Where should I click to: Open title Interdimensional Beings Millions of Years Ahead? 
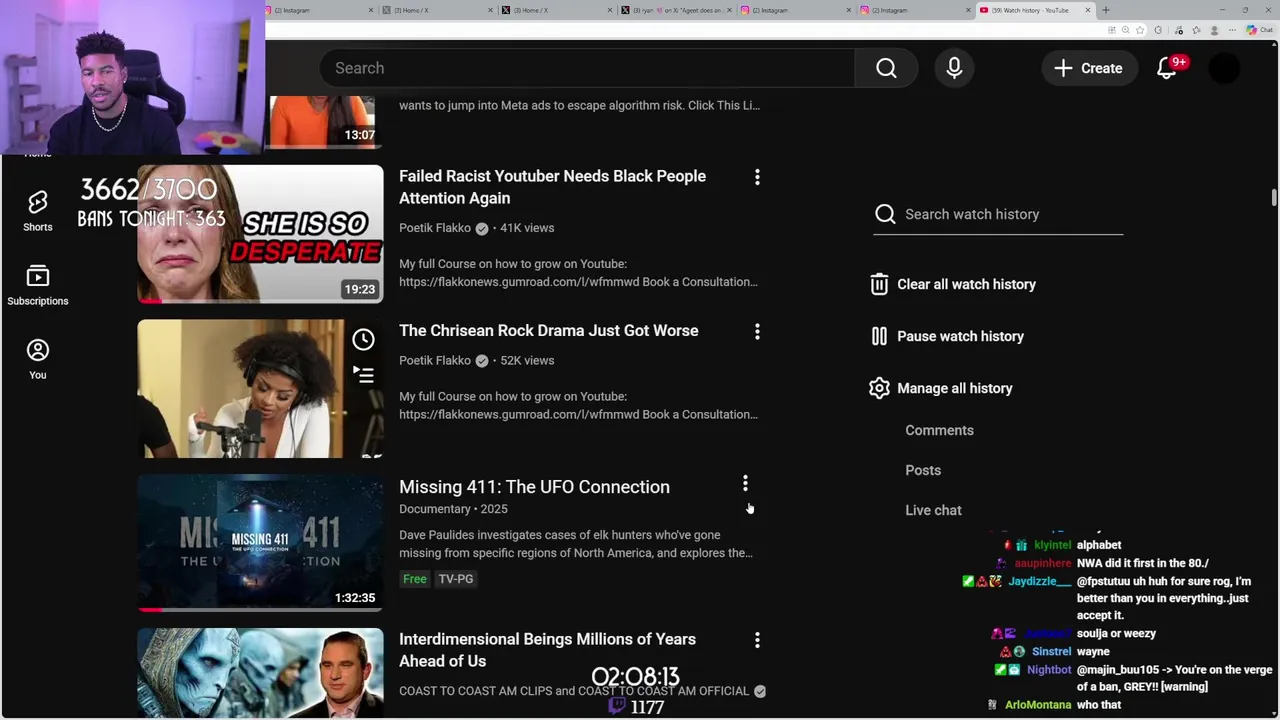click(547, 650)
